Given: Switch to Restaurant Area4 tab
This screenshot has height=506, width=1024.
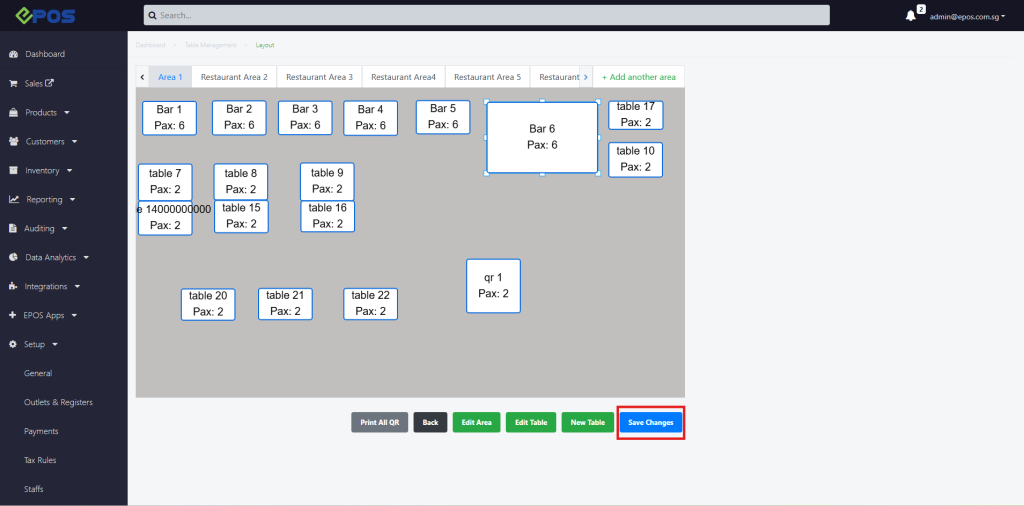Looking at the screenshot, I should pos(403,77).
